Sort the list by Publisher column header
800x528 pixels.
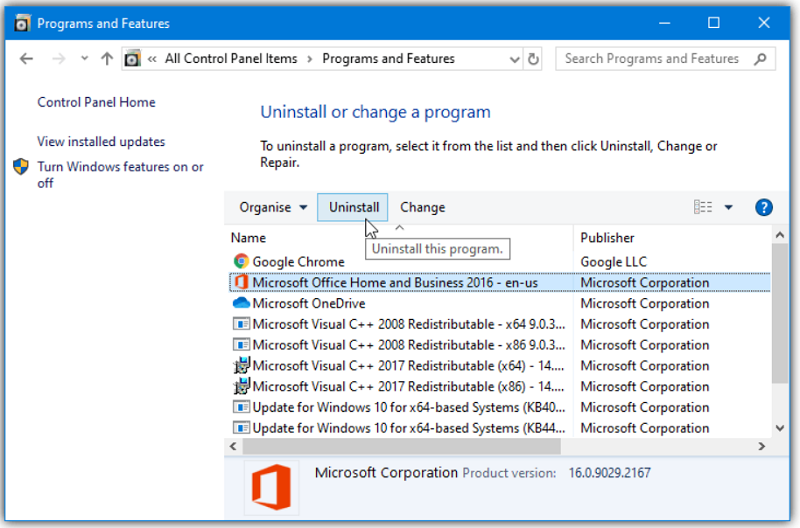pyautogui.click(x=607, y=238)
